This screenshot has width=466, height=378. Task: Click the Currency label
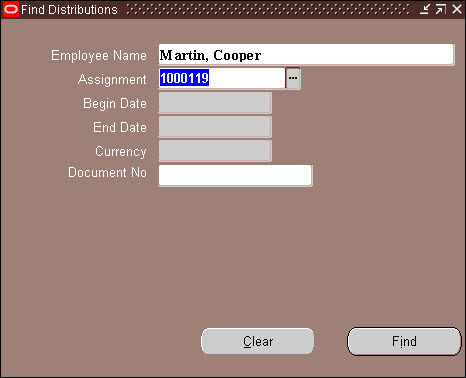click(121, 152)
